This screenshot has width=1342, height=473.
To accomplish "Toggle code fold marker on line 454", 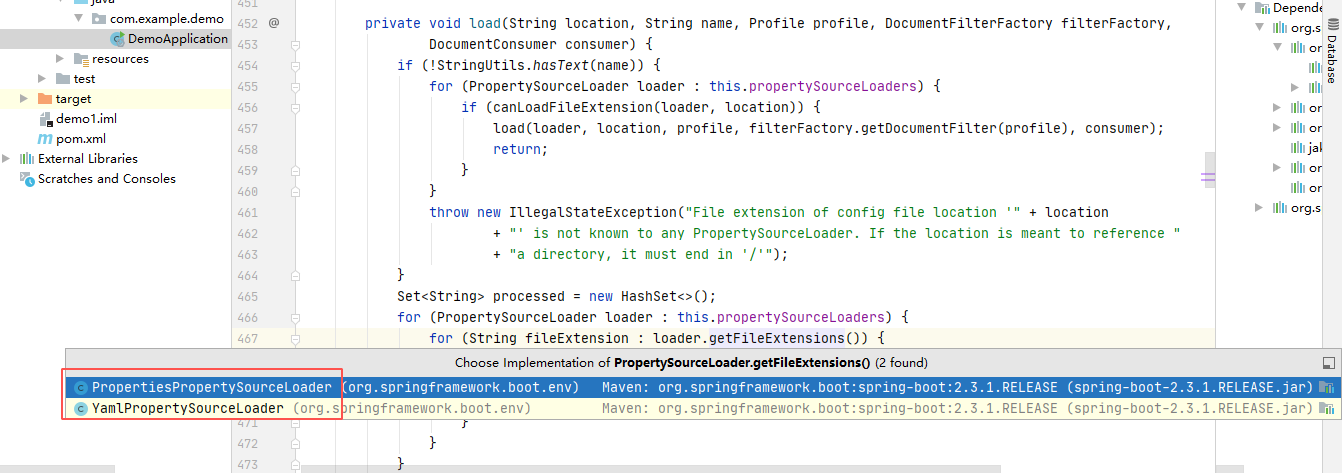I will (x=295, y=65).
